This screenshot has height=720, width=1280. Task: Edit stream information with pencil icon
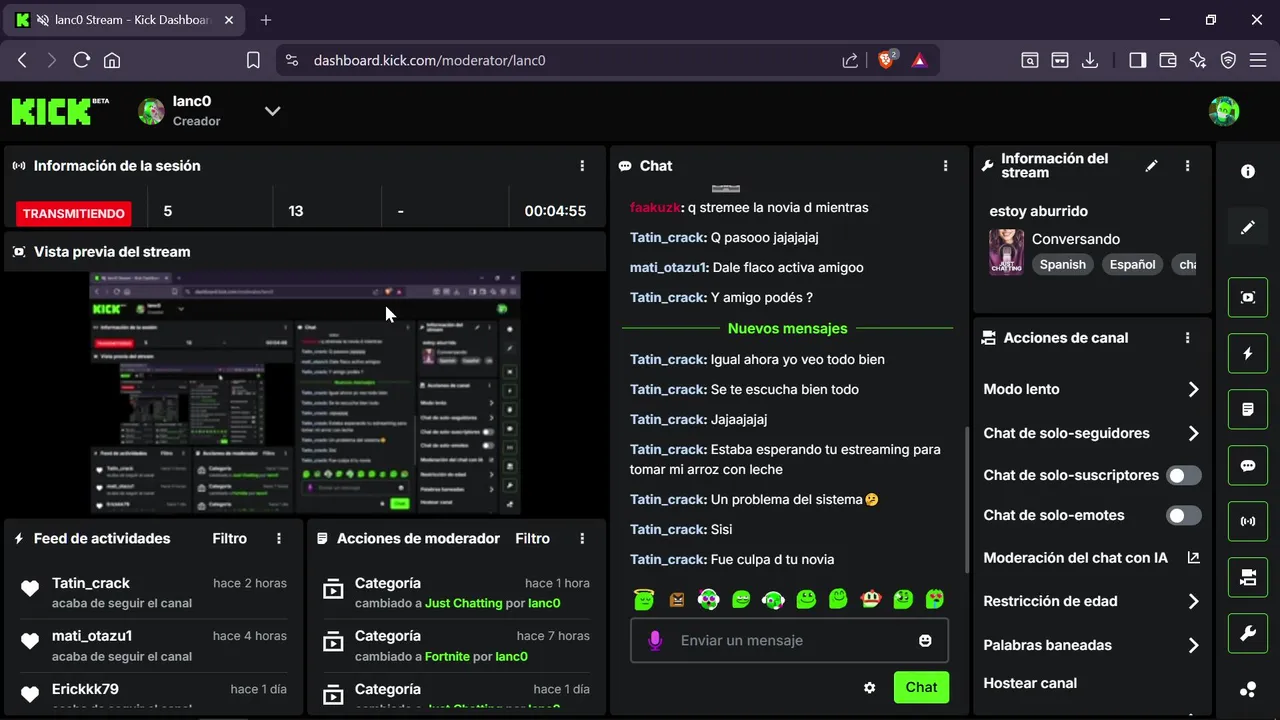click(1152, 166)
